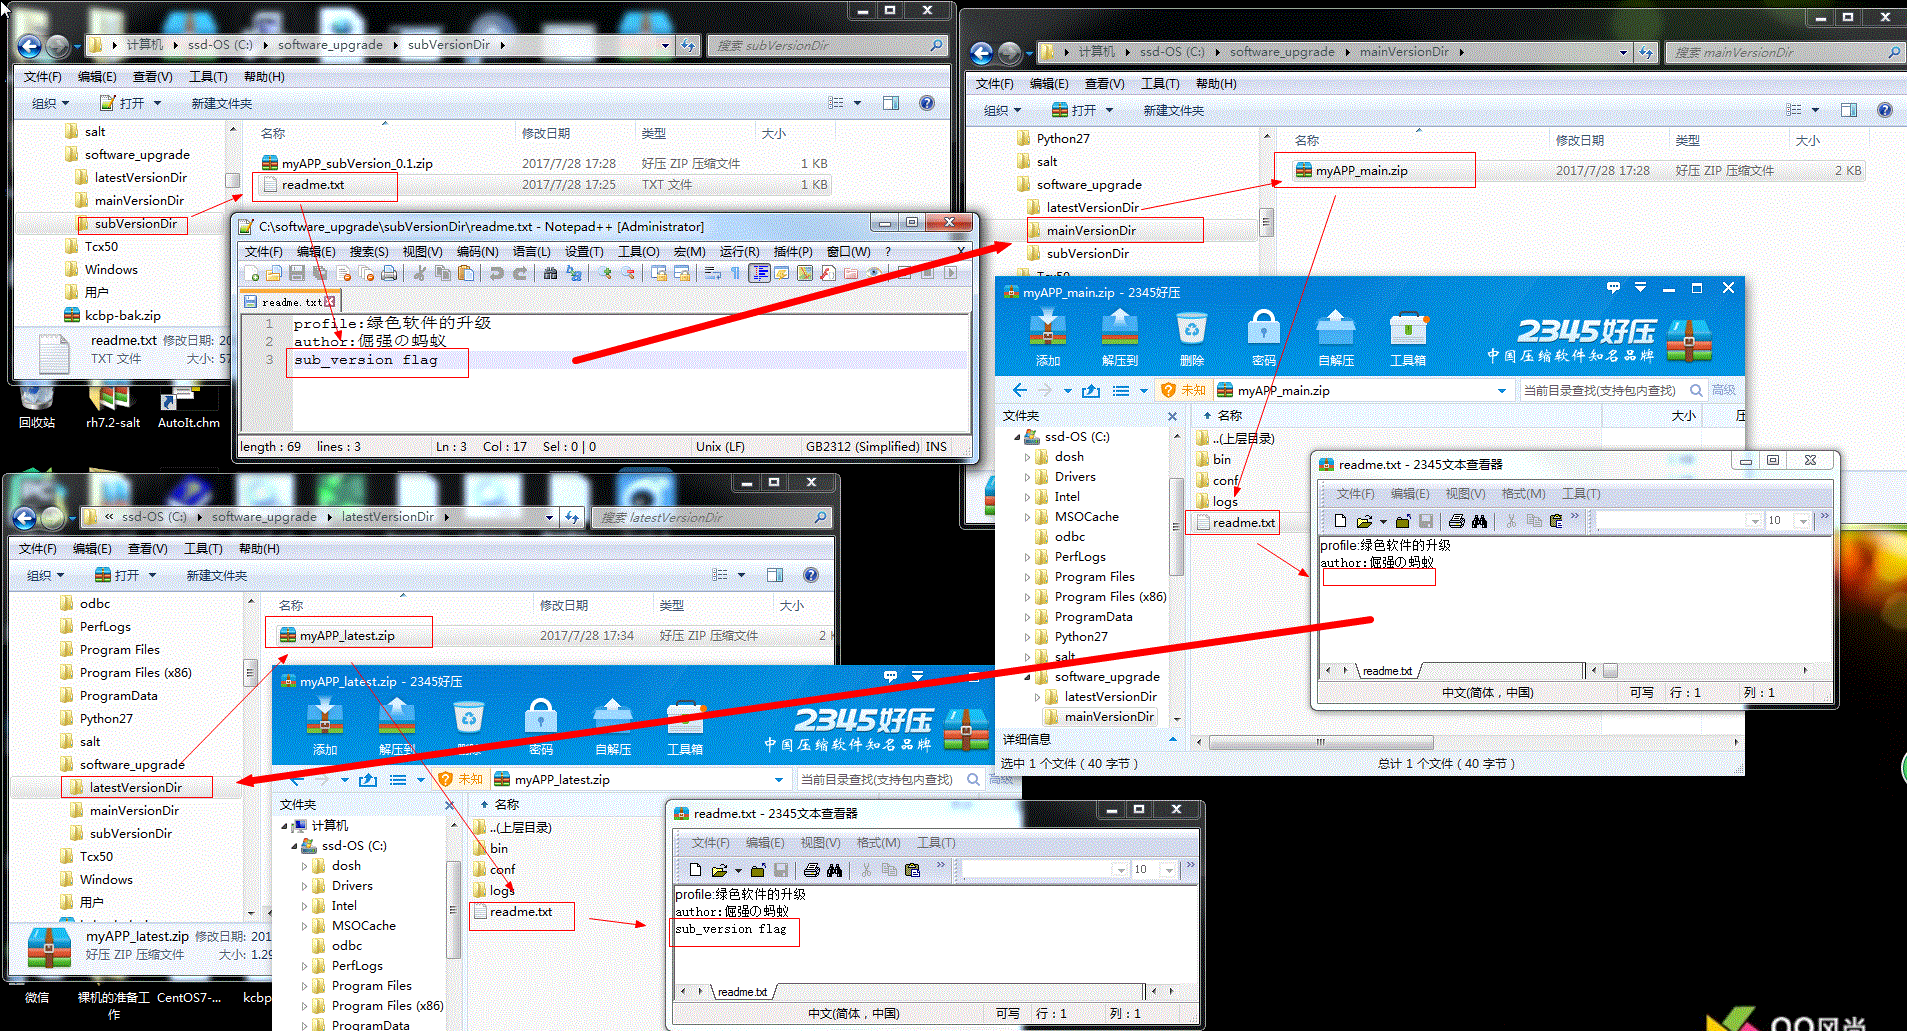The image size is (1907, 1031).
Task: Close the readme.txt tab in Notepad++
Action: tap(330, 301)
